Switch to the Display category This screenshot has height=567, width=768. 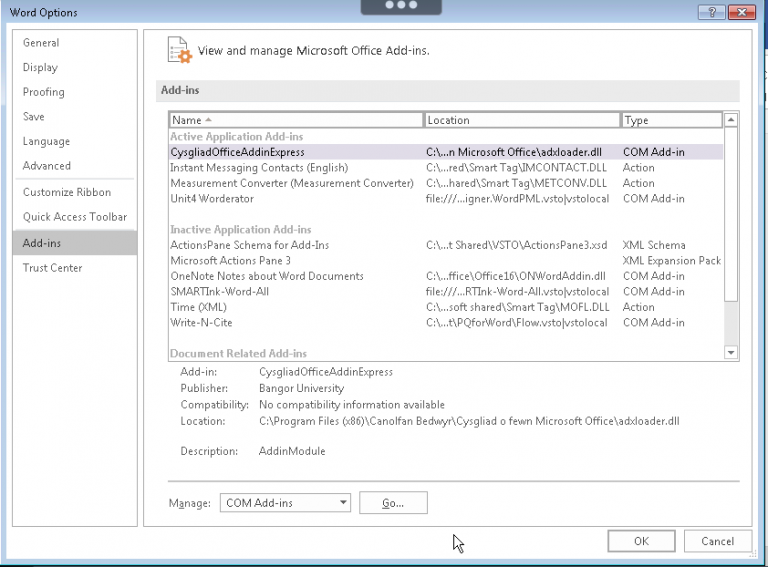coord(40,68)
